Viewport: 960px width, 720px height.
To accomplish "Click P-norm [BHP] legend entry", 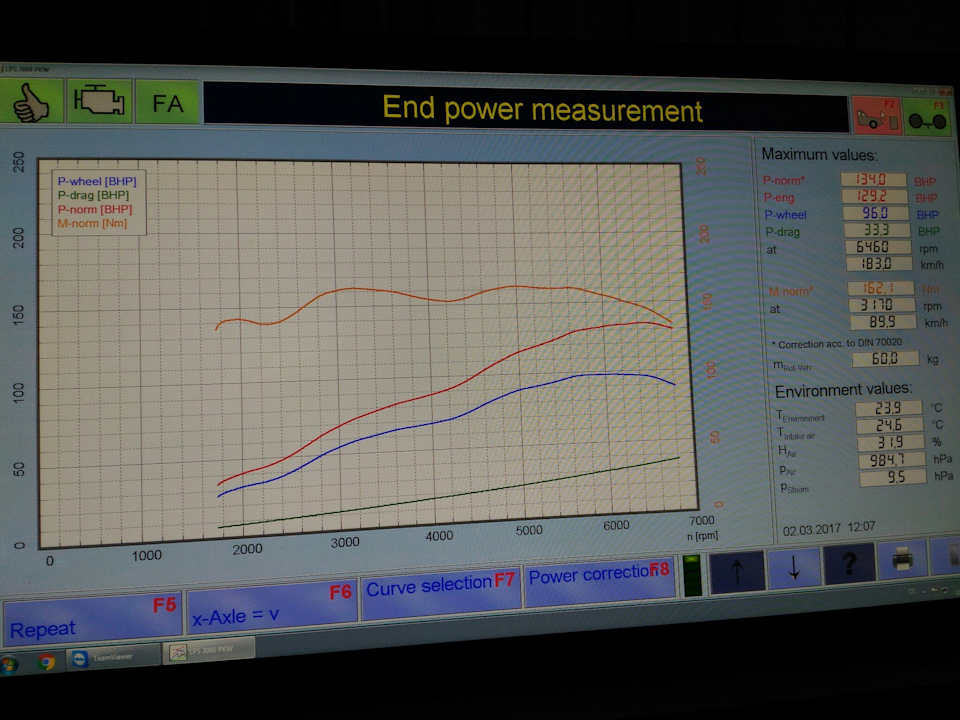I will pos(95,209).
